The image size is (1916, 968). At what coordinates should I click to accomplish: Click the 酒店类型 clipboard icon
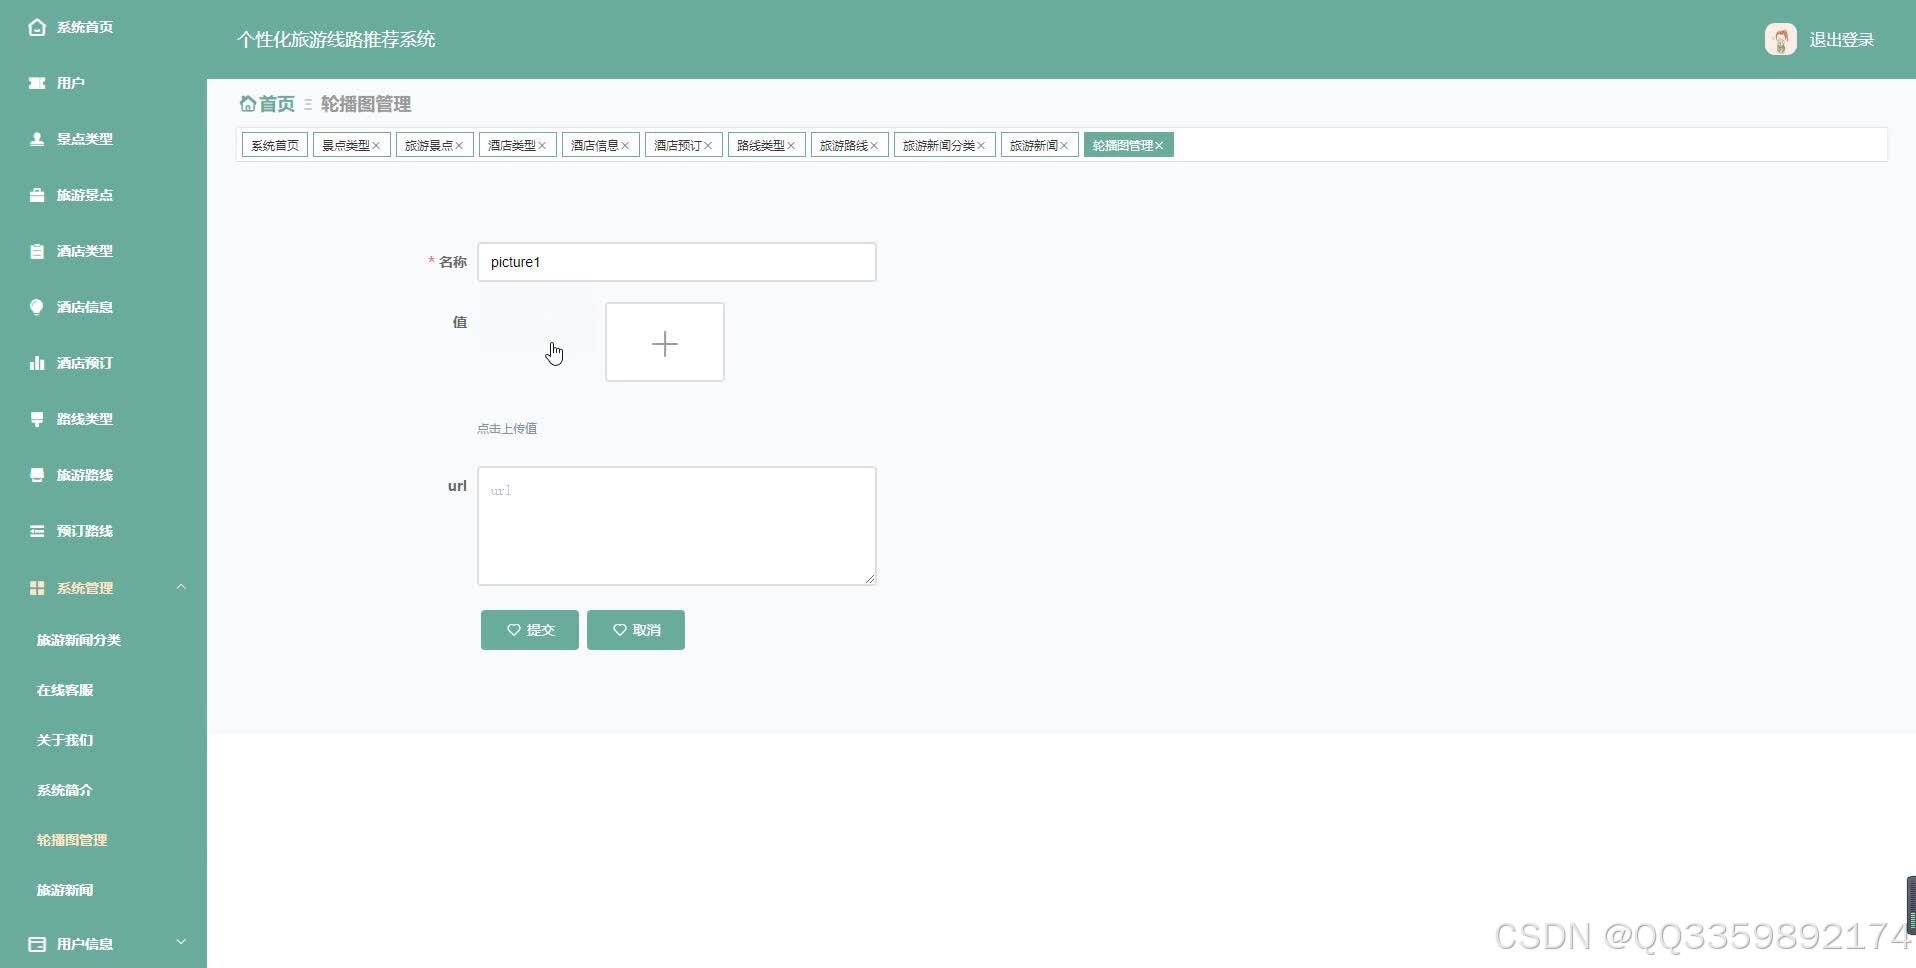37,251
